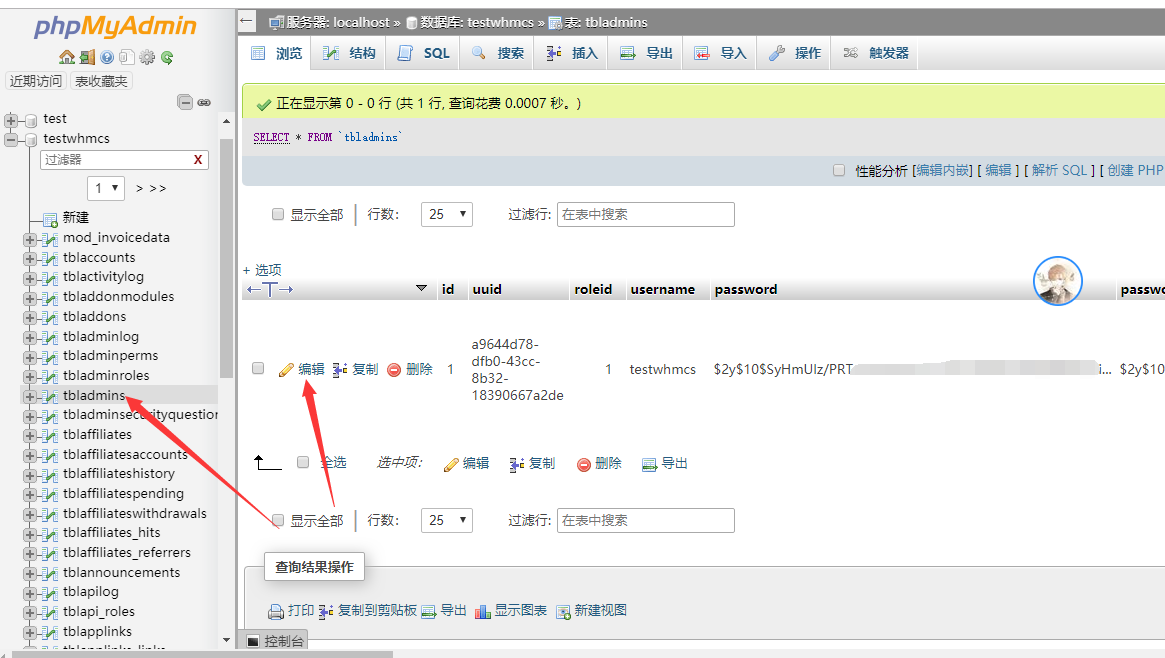Click export icon in selected items row
Viewport: 1165px width, 658px height.
click(x=649, y=465)
